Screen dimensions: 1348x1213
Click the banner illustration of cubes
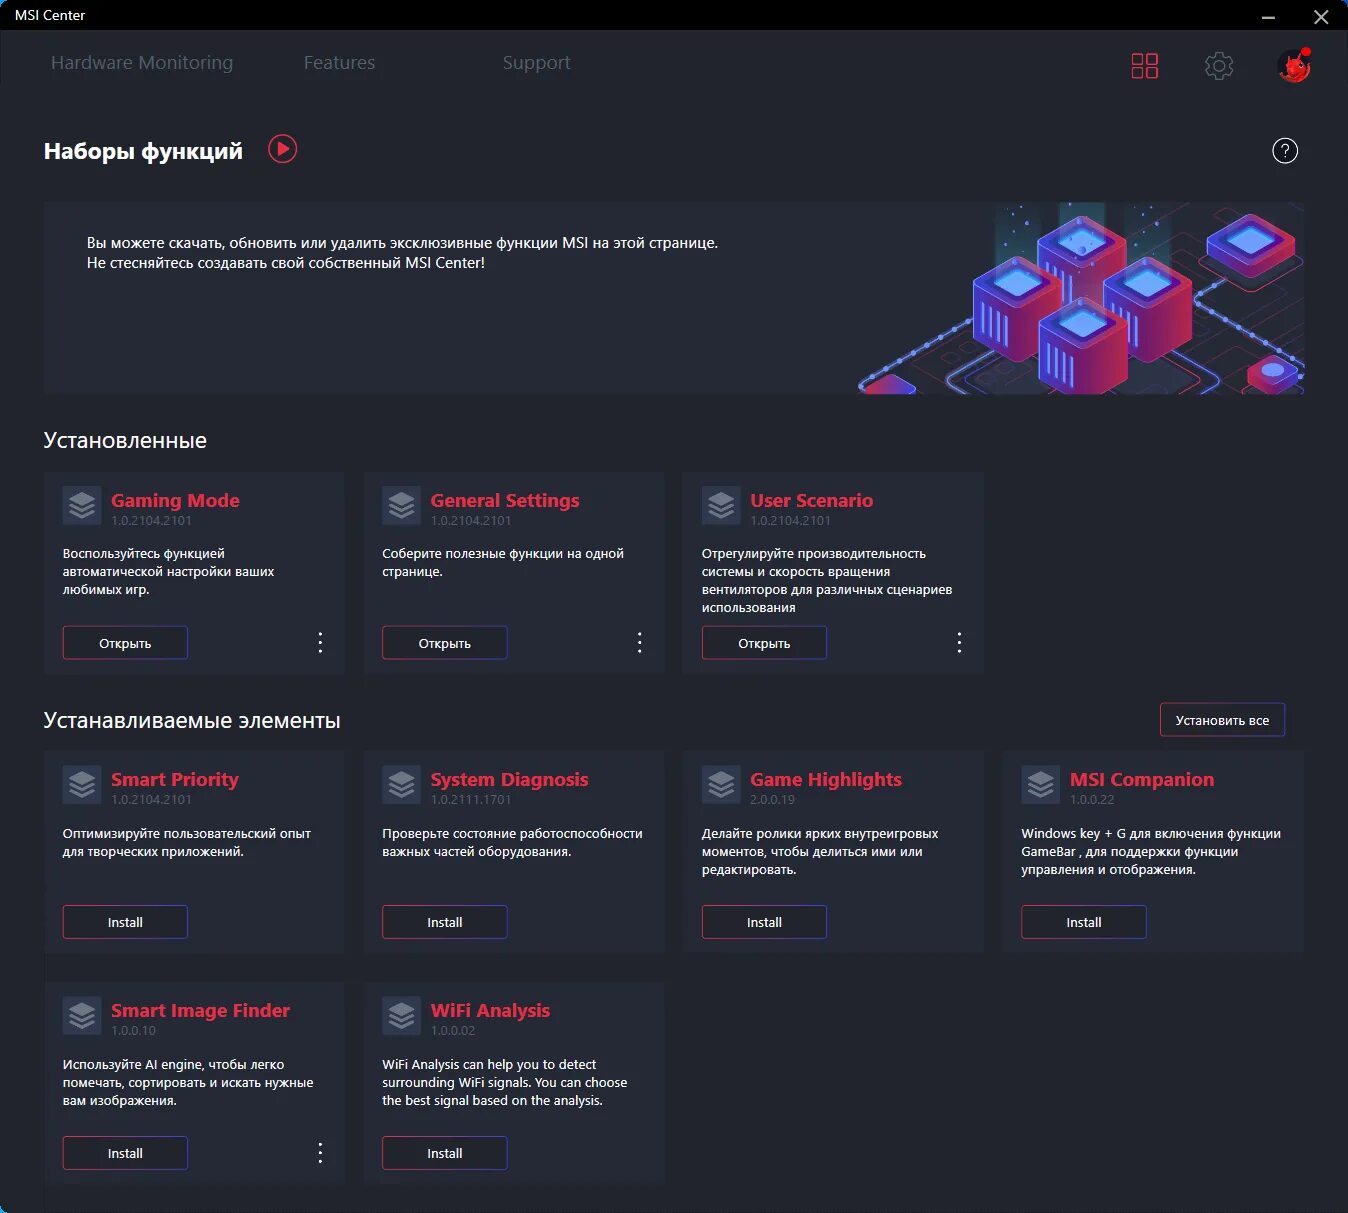pos(1081,298)
